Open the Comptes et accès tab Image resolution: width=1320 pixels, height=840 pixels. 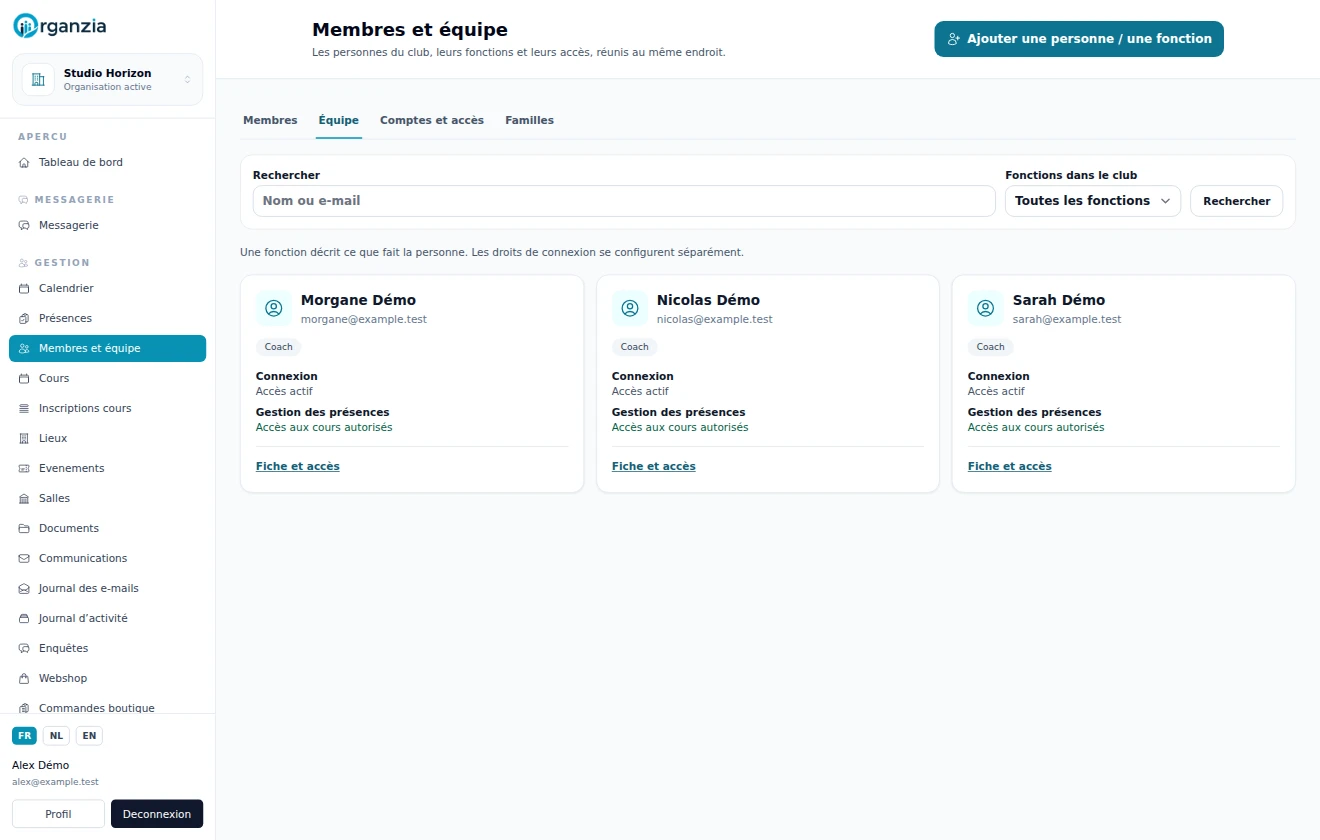click(x=432, y=120)
